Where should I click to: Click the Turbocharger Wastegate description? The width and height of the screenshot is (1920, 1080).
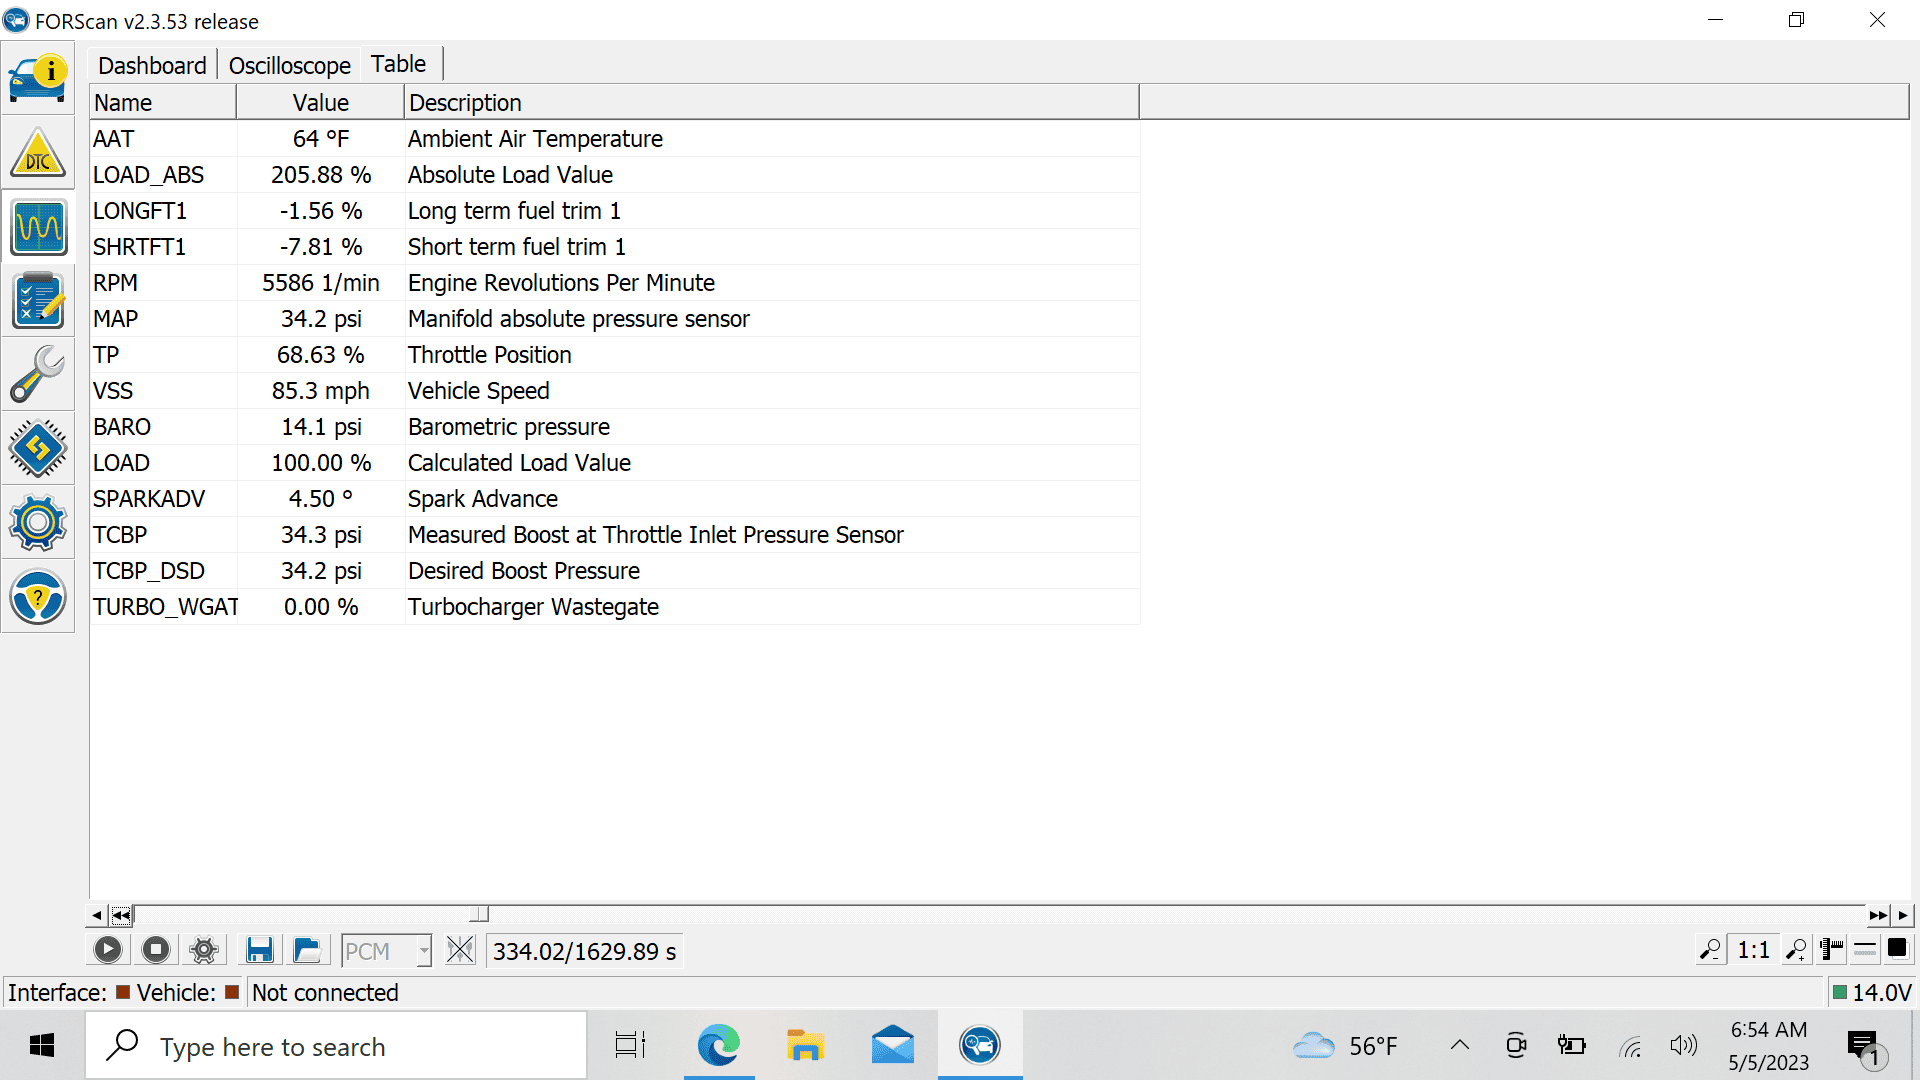(x=534, y=607)
